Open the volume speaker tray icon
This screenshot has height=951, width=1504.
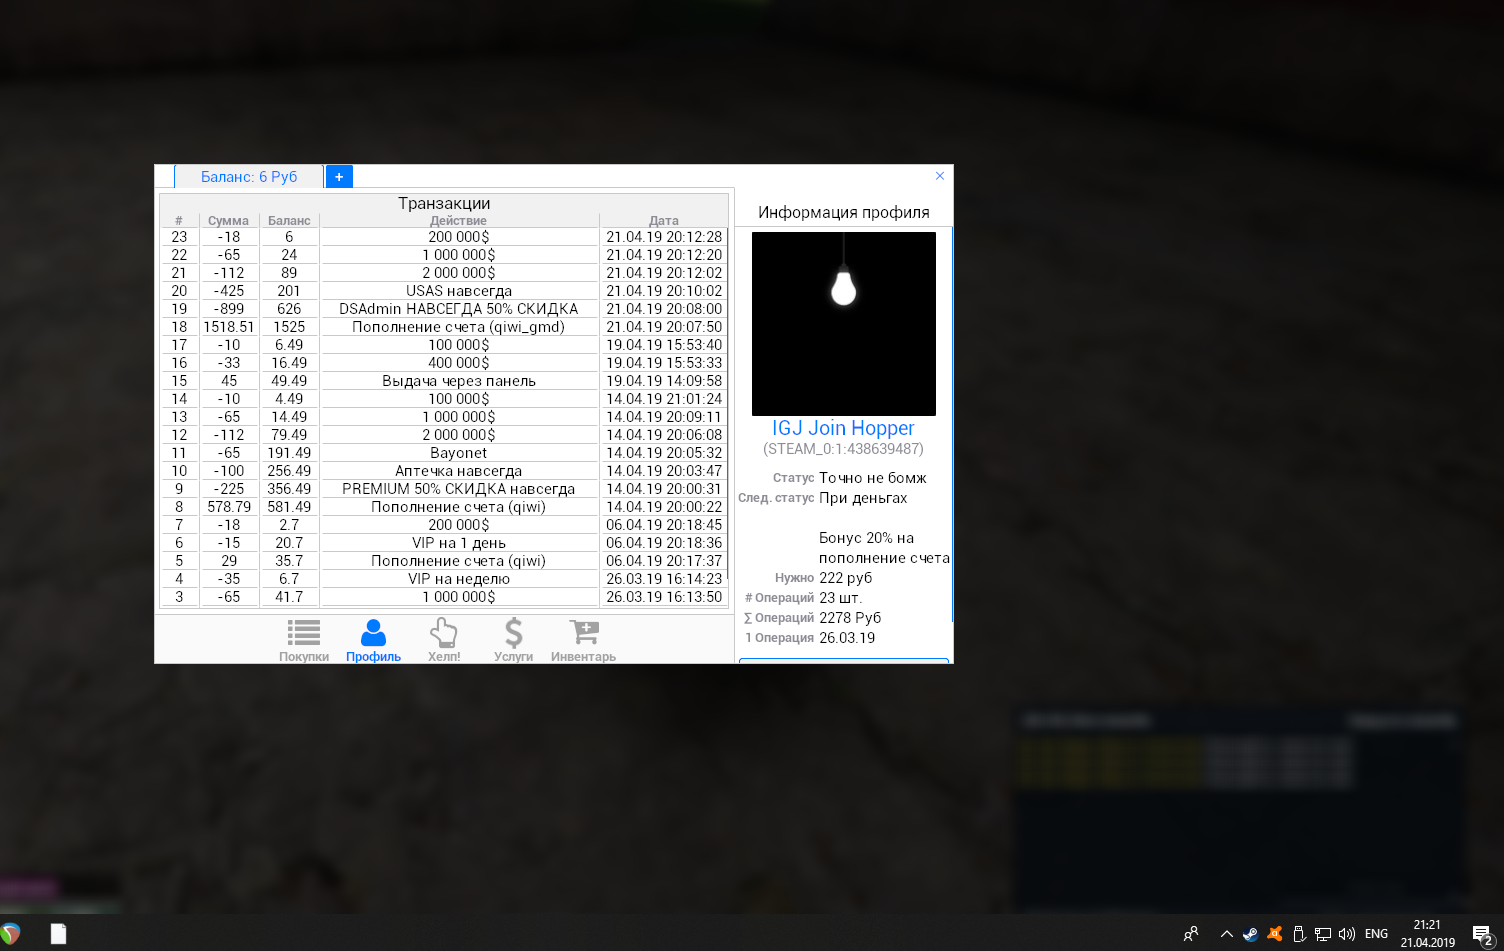(1346, 934)
